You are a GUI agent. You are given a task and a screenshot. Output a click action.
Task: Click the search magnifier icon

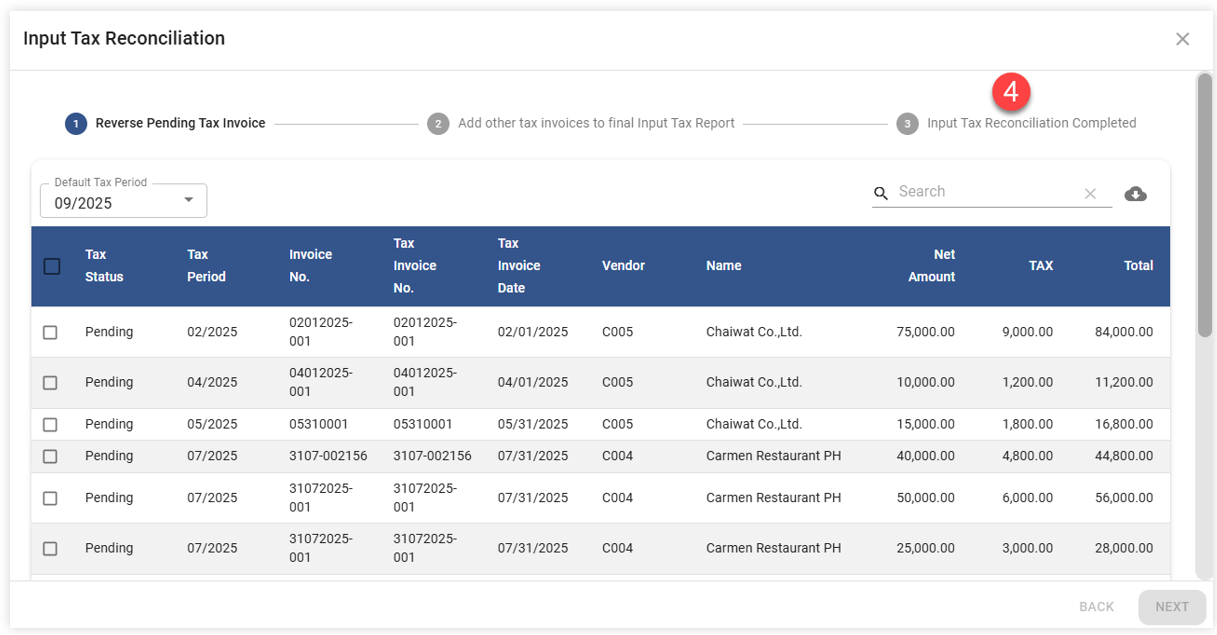click(881, 193)
